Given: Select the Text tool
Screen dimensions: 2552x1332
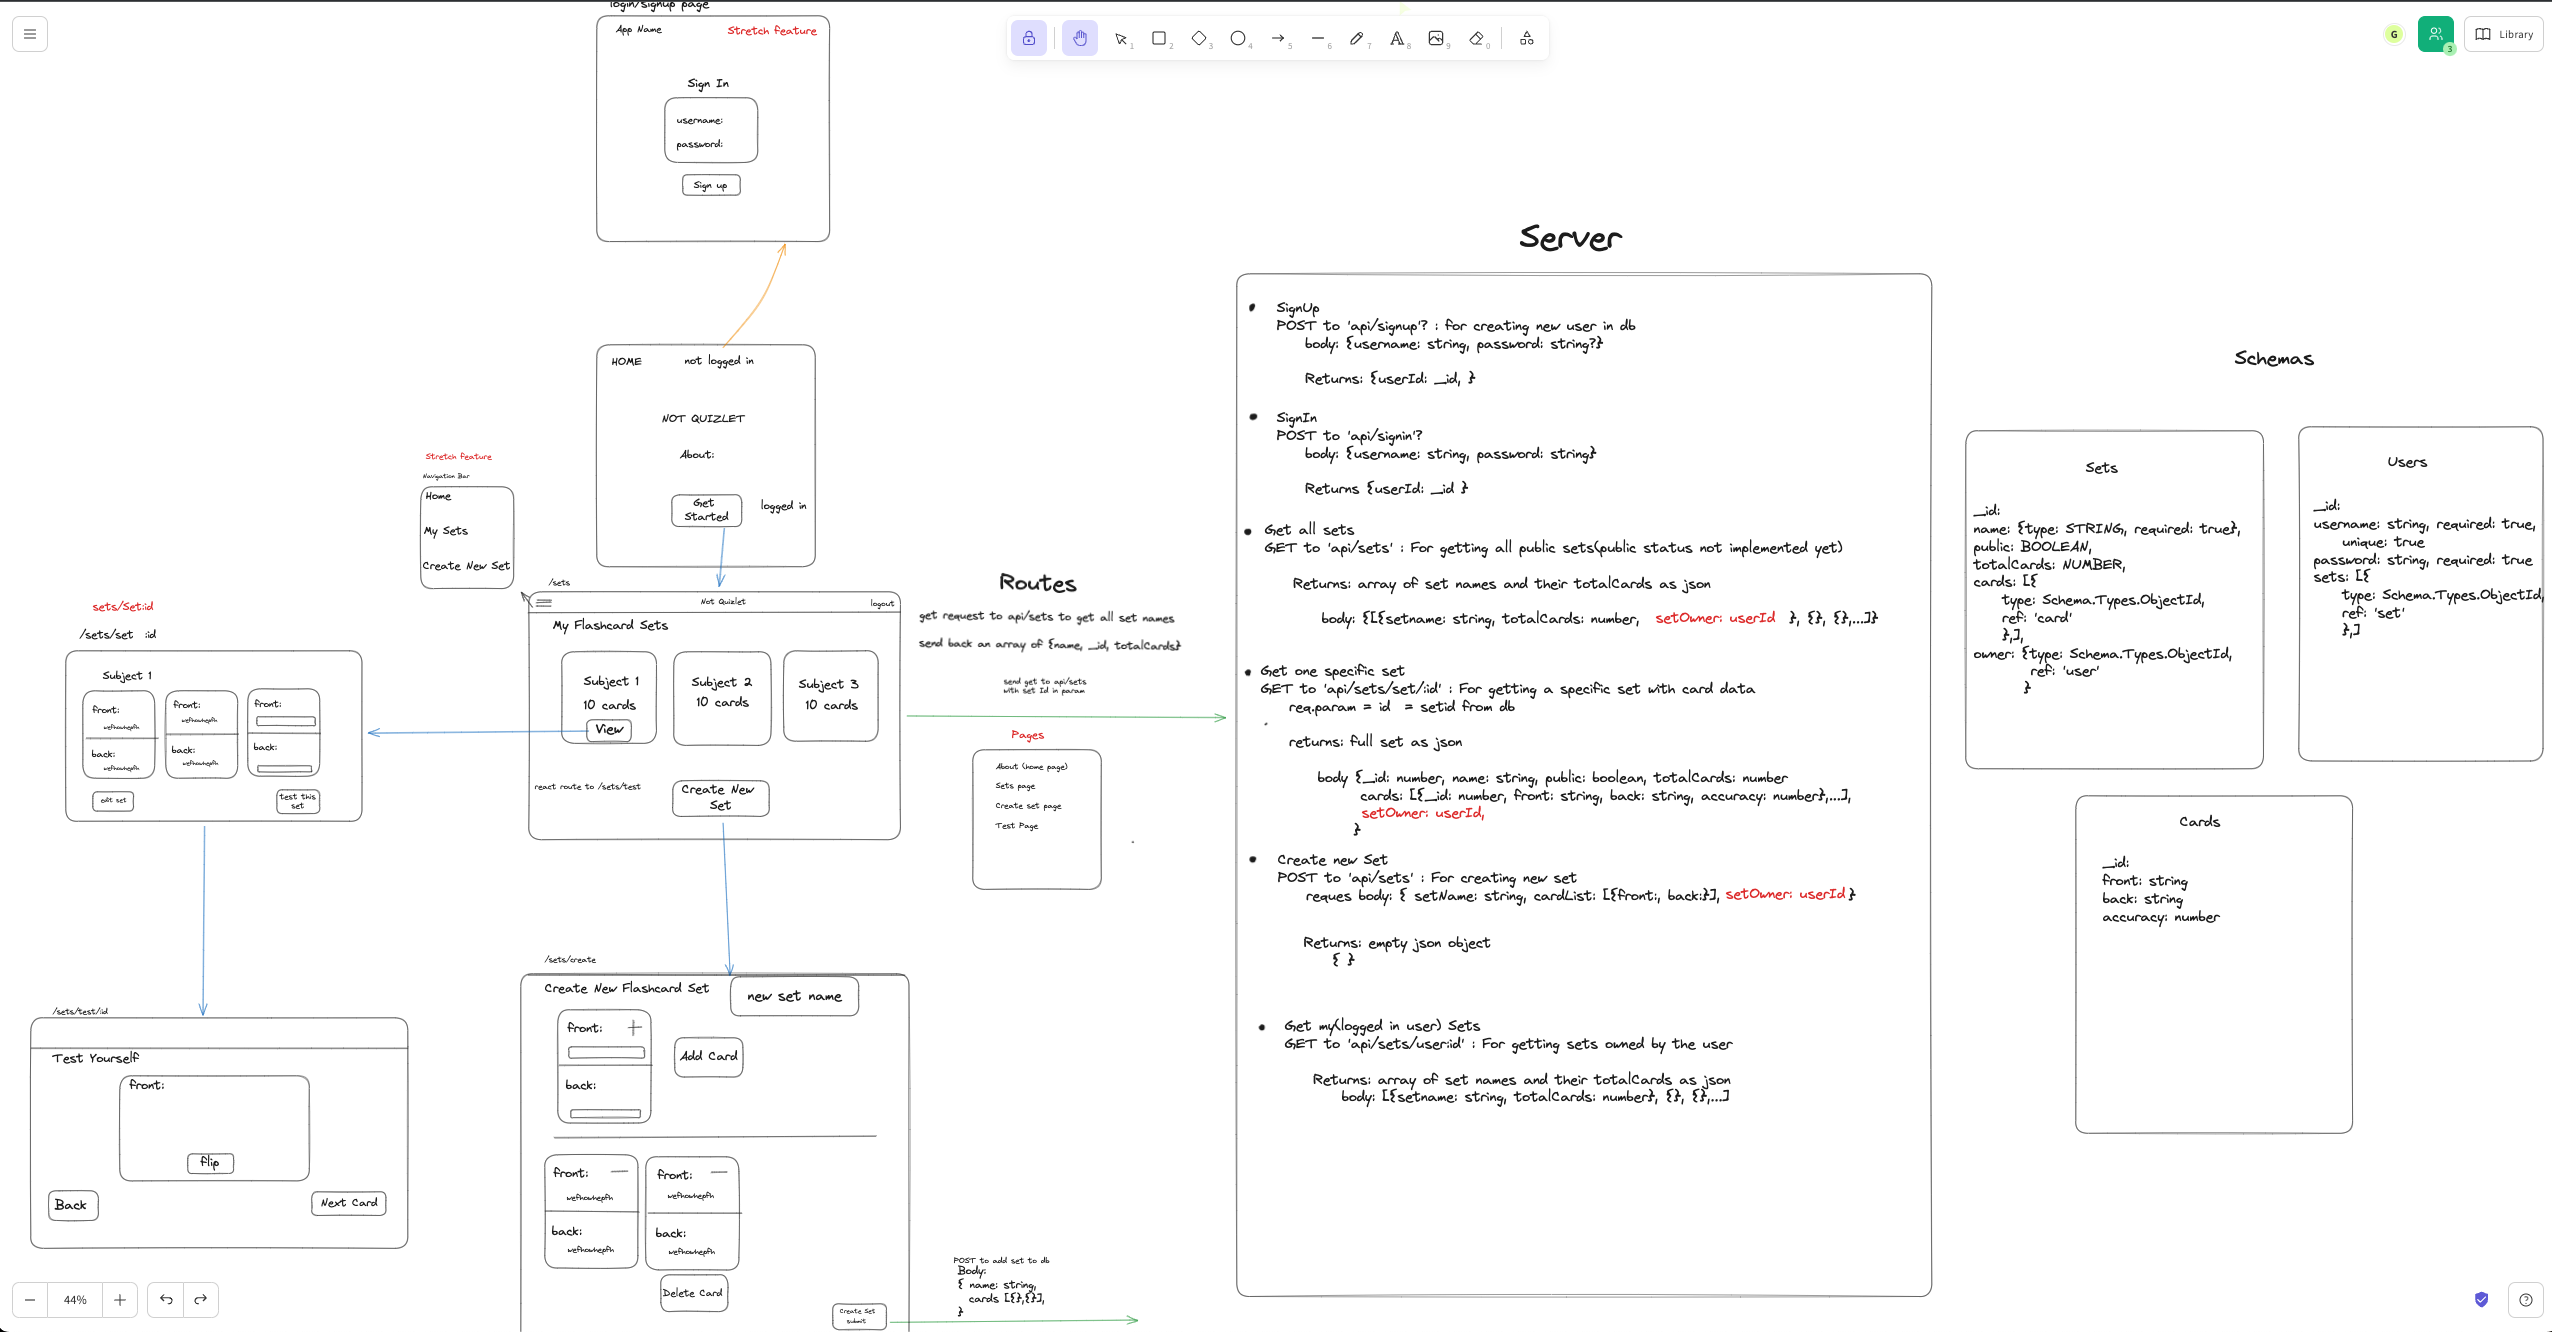Looking at the screenshot, I should point(1398,38).
